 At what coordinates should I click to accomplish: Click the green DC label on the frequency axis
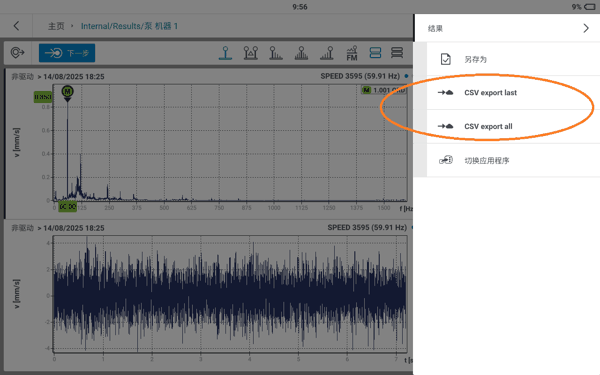click(x=67, y=207)
